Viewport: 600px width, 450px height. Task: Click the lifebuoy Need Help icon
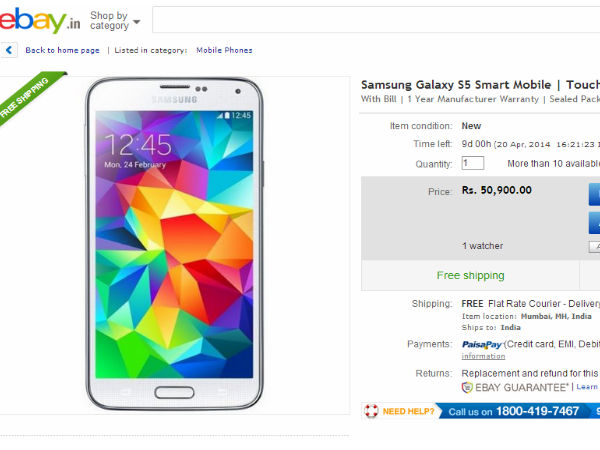pos(372,411)
